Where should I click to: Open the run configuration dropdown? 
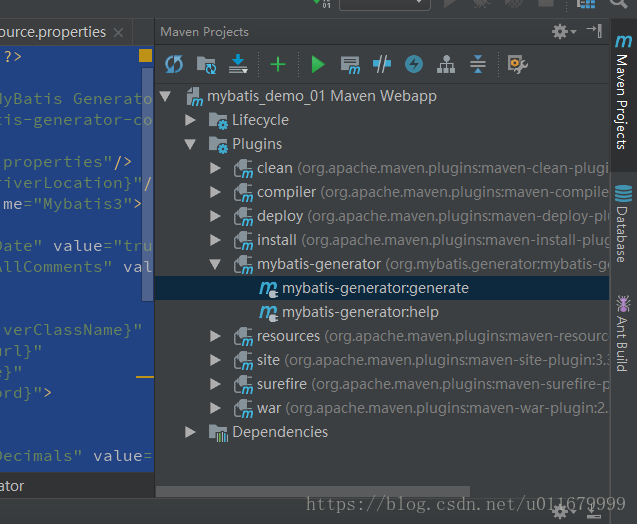pos(385,5)
